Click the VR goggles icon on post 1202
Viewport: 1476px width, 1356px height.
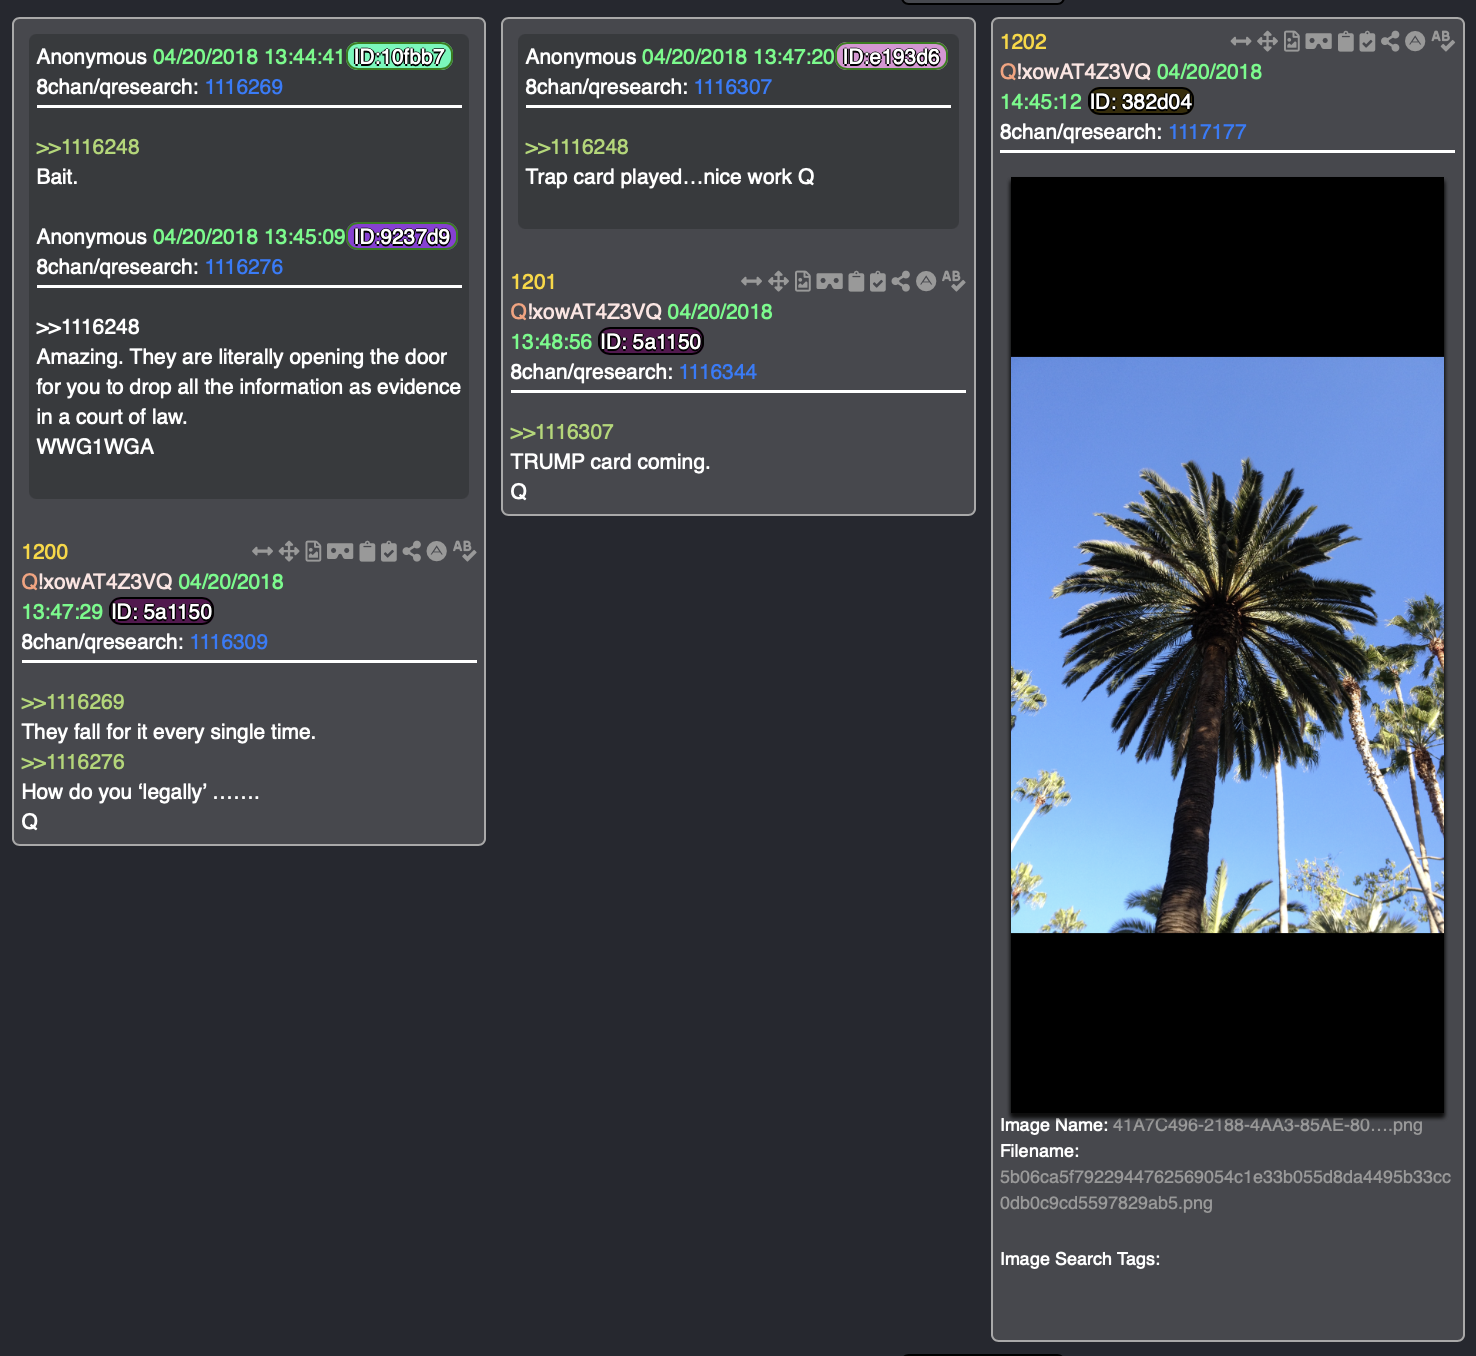(x=1318, y=41)
